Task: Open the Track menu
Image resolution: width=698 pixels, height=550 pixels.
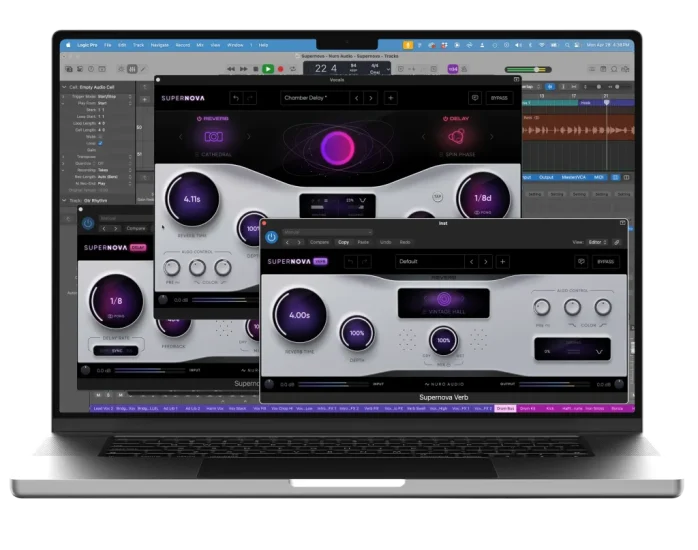Action: pos(138,45)
